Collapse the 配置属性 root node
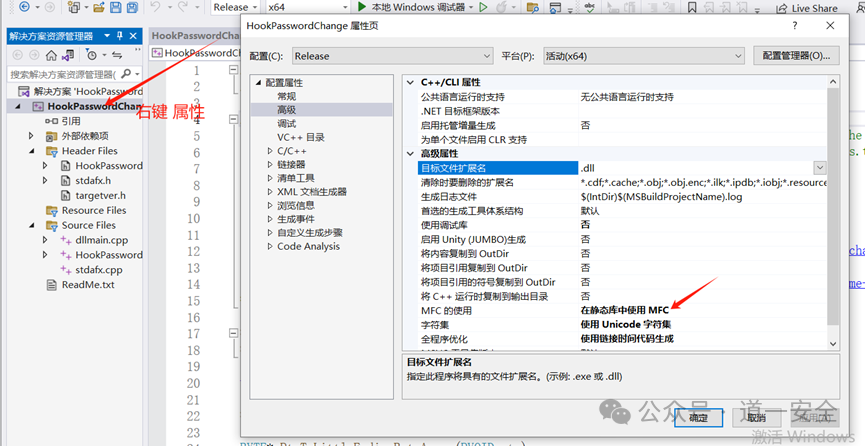The image size is (865, 446). coord(258,83)
